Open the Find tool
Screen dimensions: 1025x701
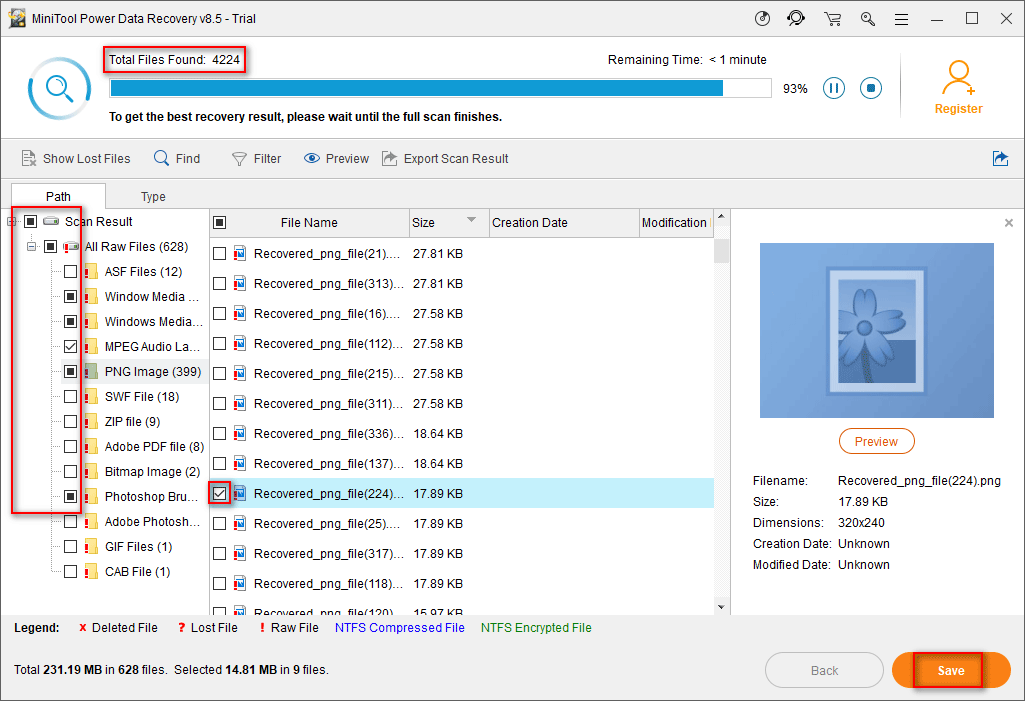(177, 158)
